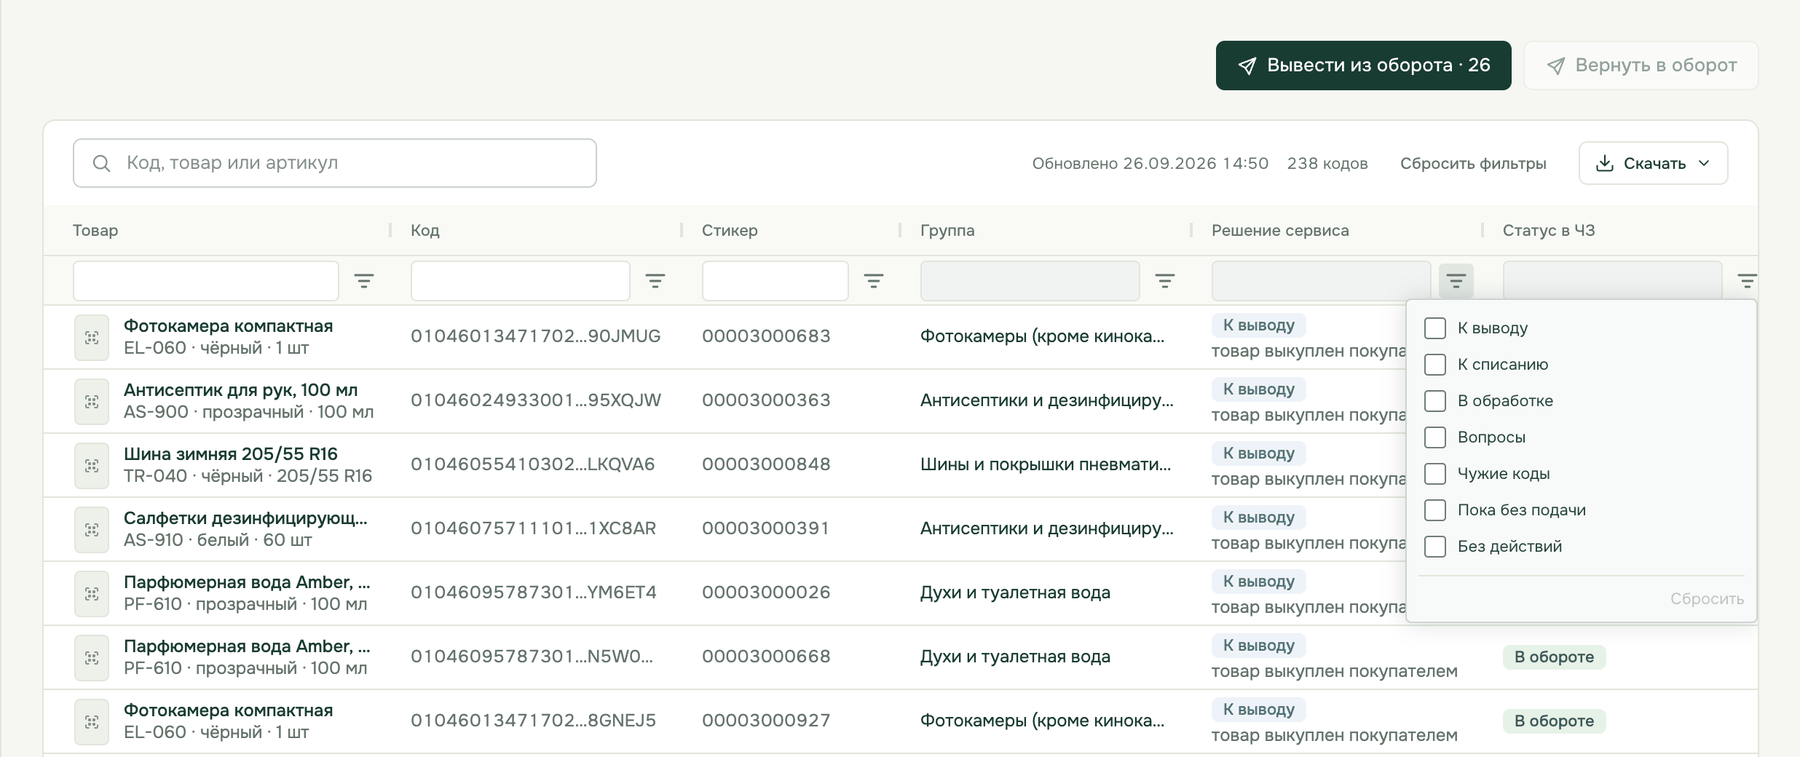
Task: Open filter icon for Стикер column
Action: pyautogui.click(x=873, y=281)
